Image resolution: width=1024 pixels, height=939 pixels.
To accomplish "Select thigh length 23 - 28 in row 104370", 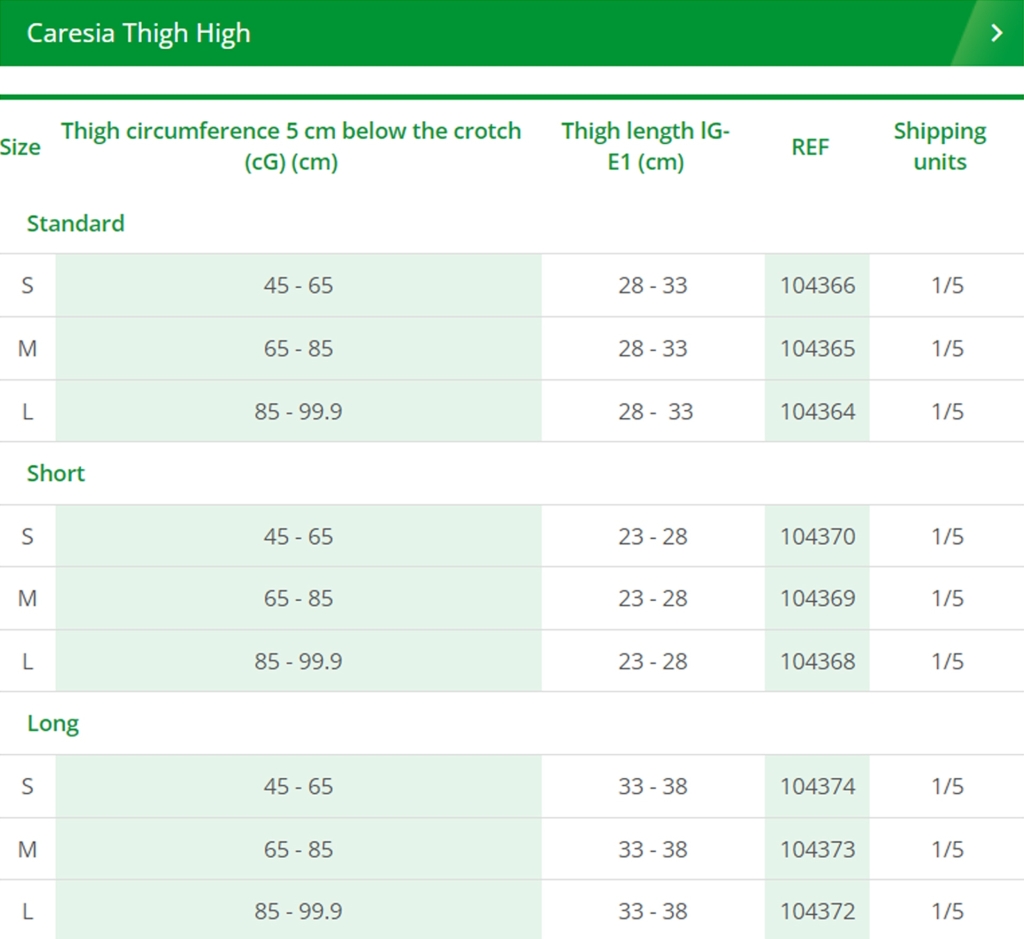I will (653, 536).
